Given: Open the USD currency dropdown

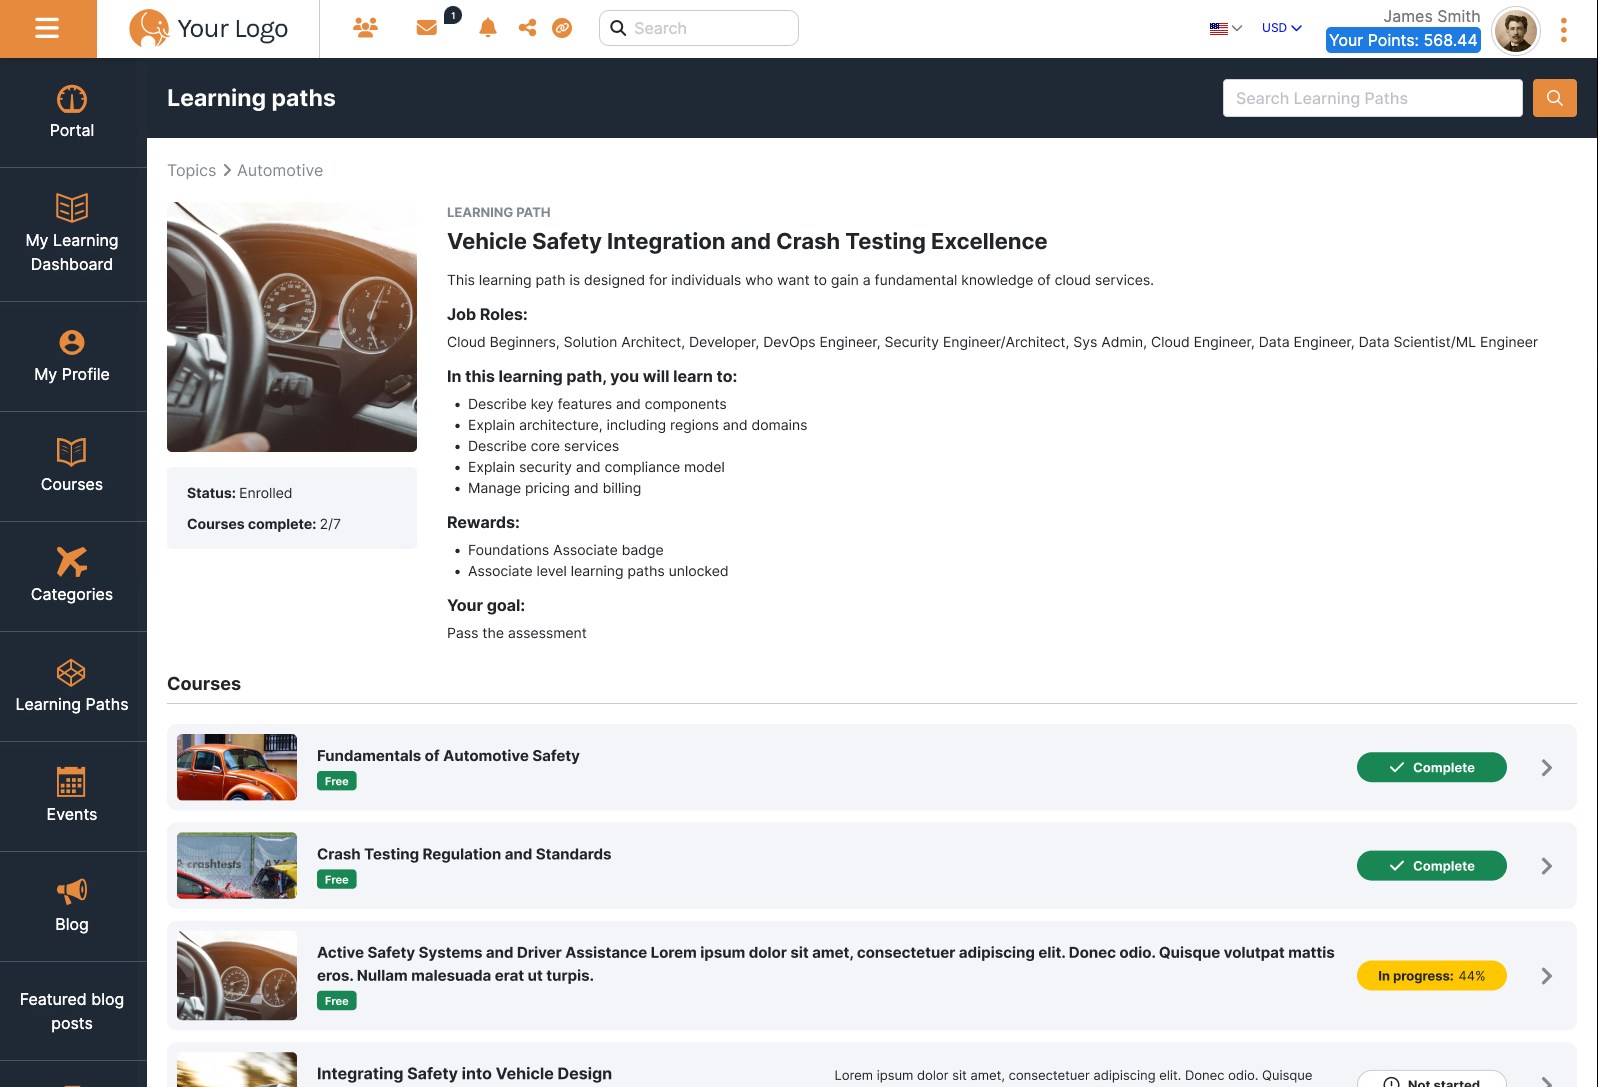Looking at the screenshot, I should (1281, 28).
